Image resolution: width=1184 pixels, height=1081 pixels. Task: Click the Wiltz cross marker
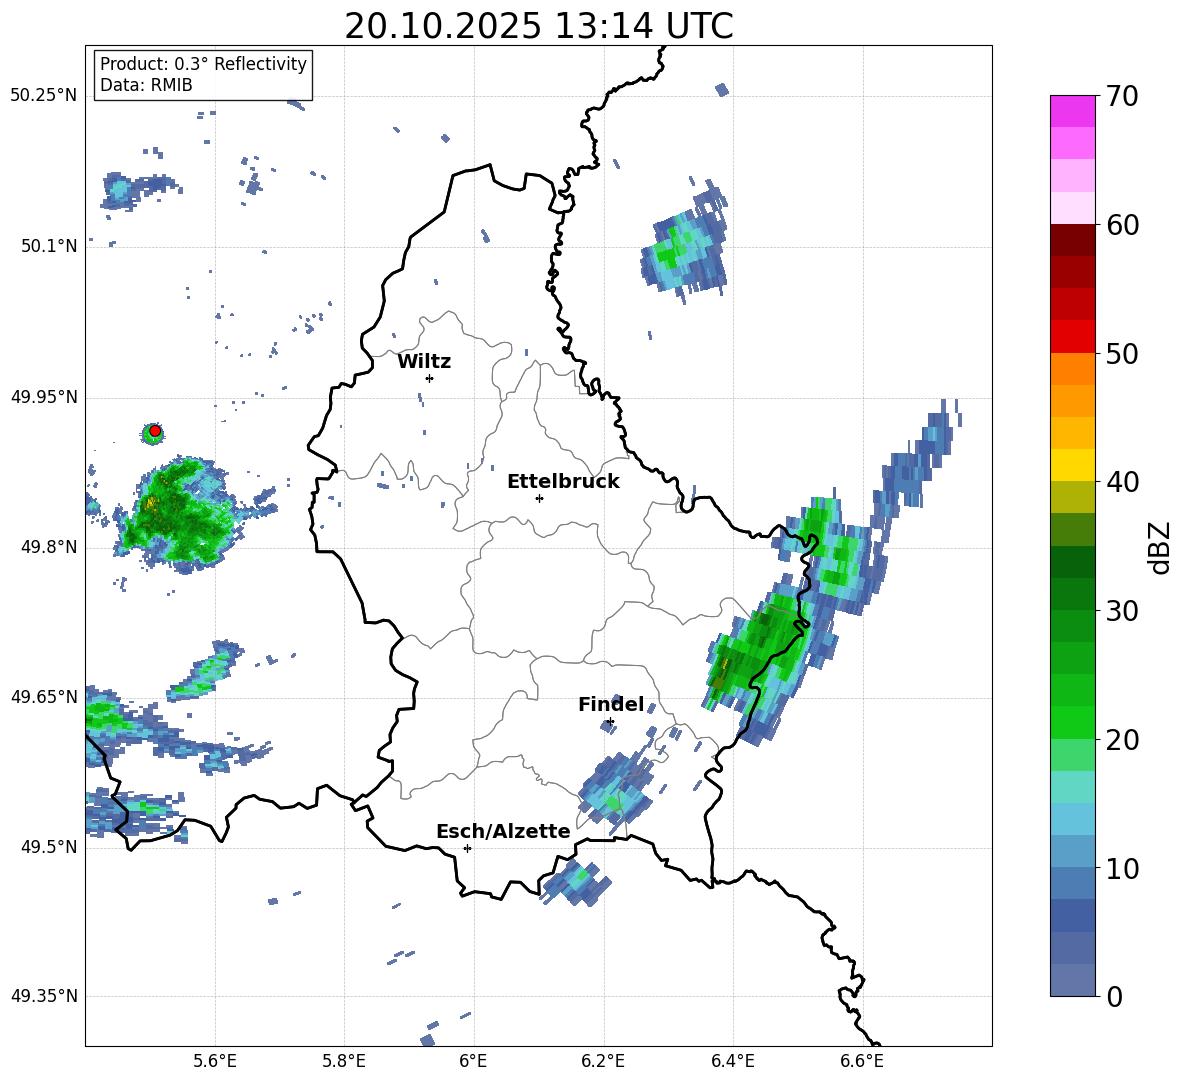(x=429, y=378)
